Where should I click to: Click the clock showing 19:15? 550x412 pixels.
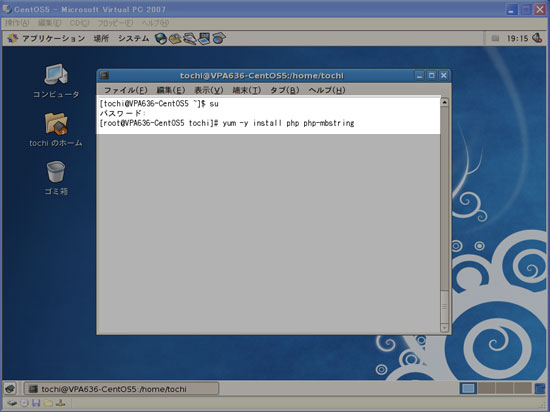pyautogui.click(x=517, y=38)
